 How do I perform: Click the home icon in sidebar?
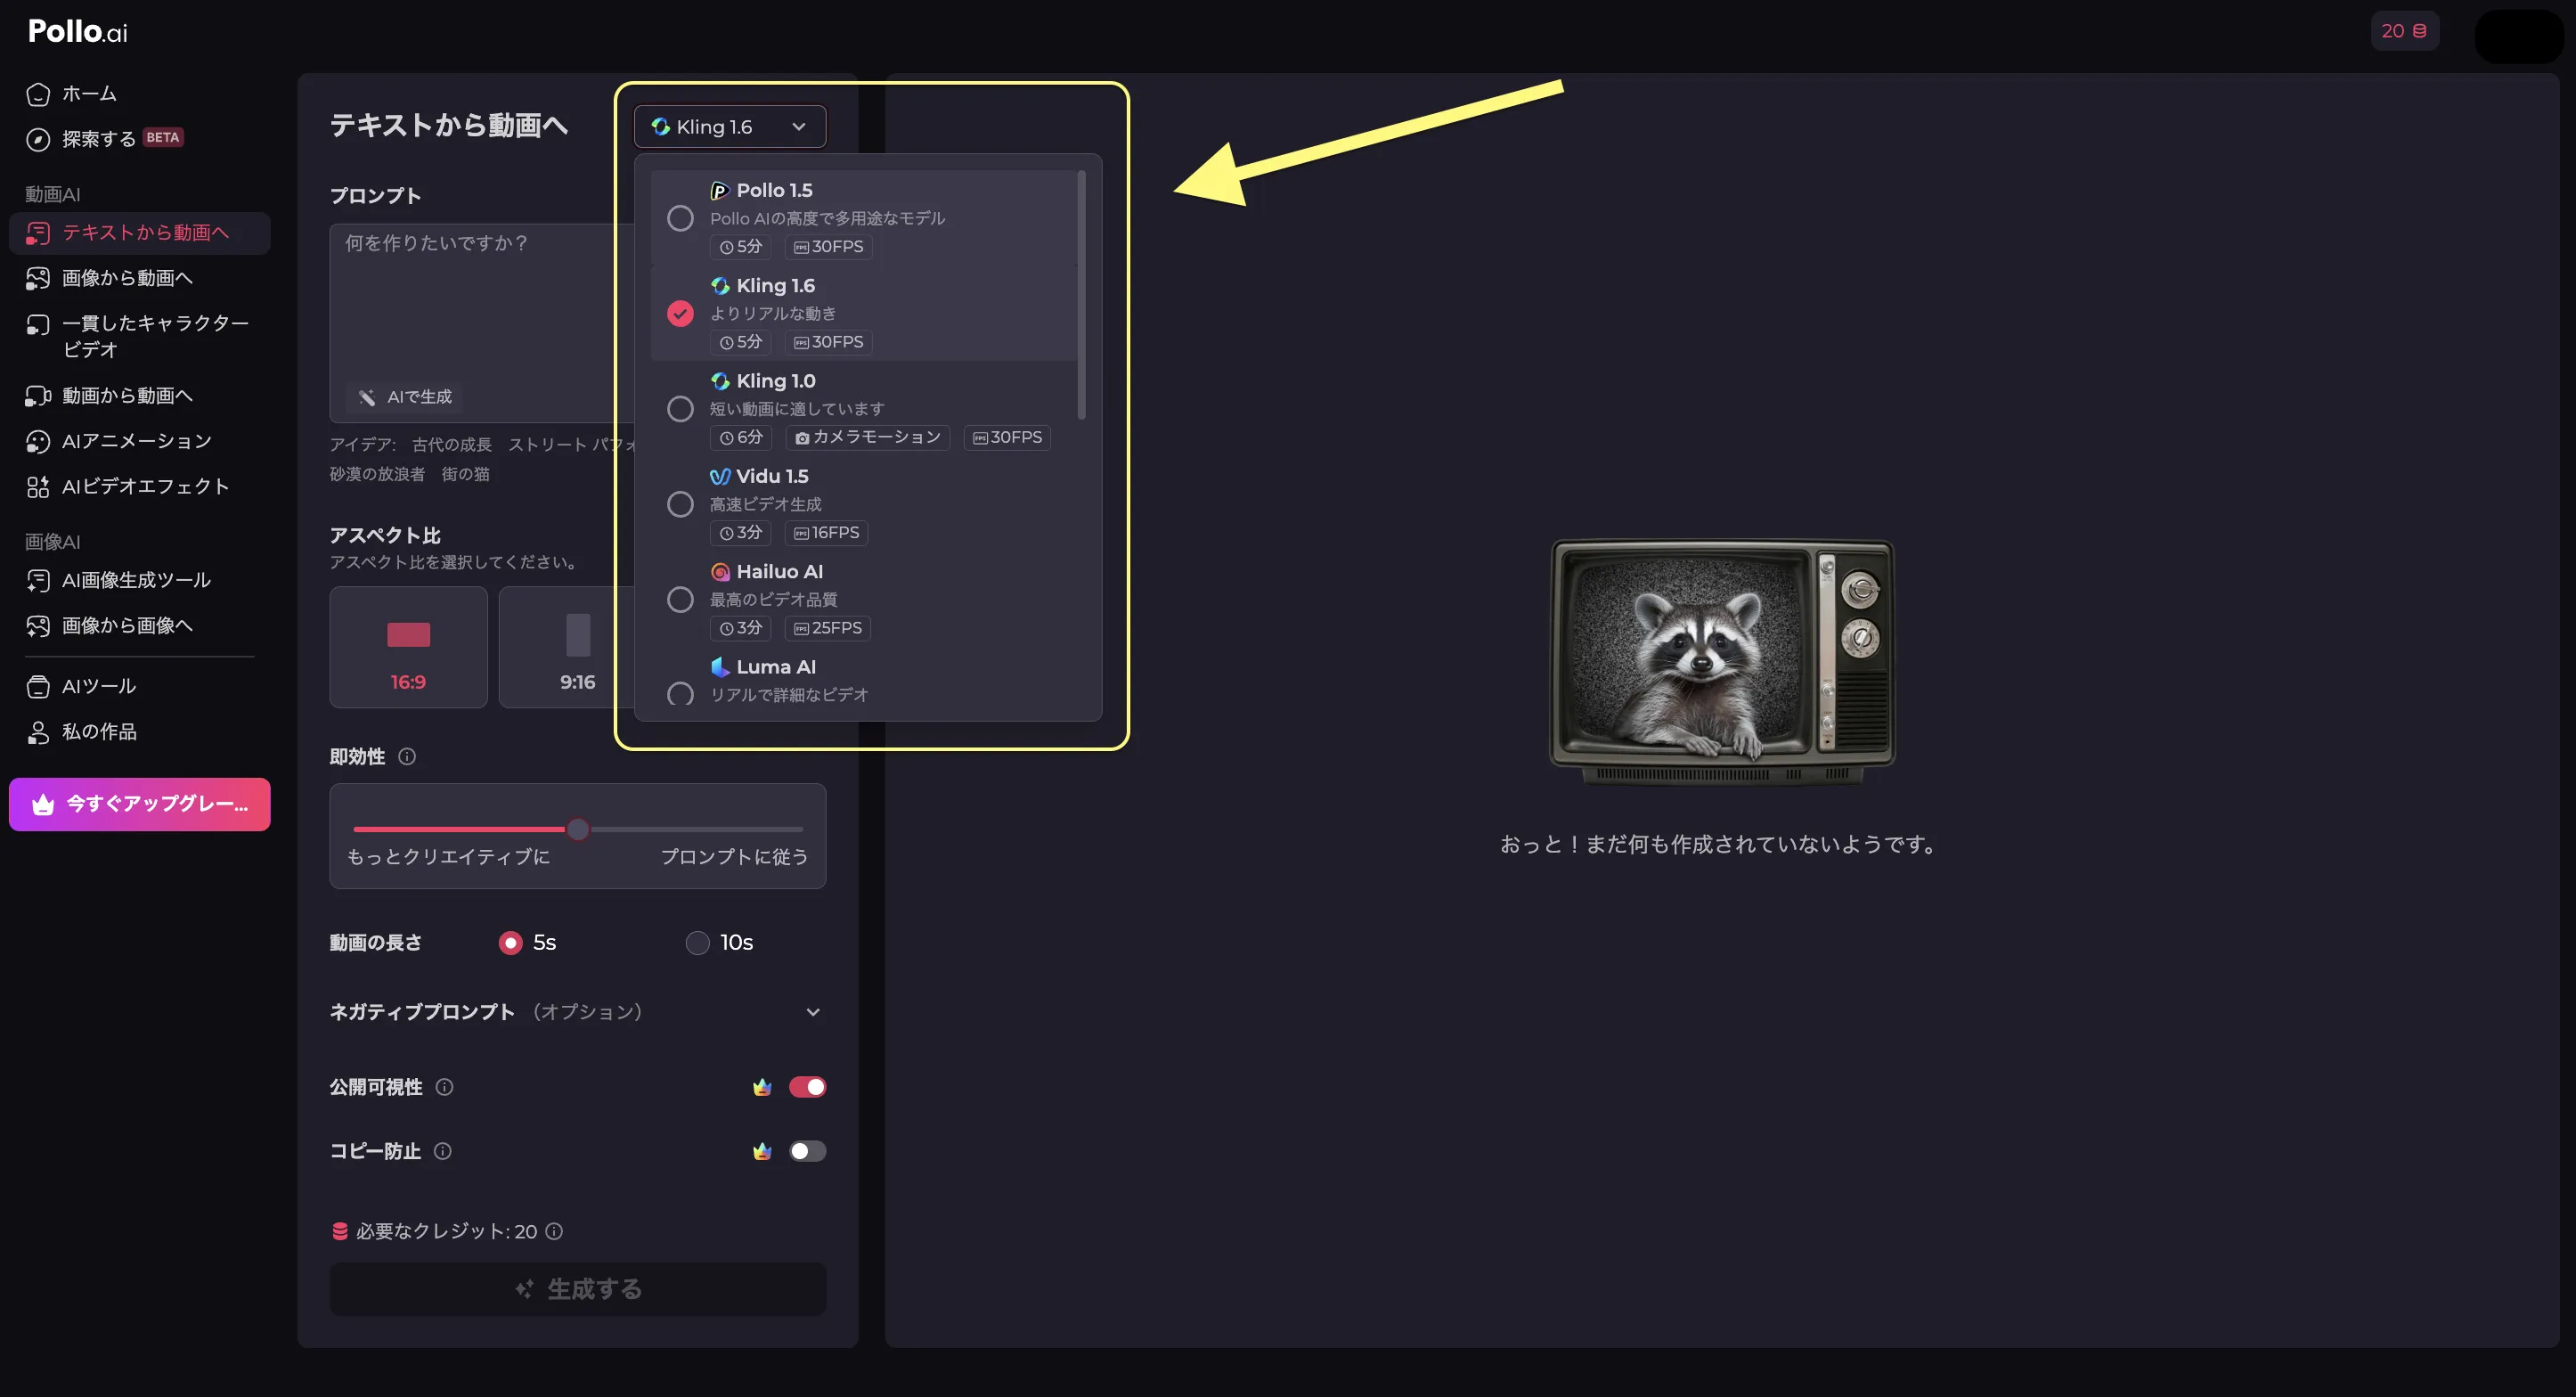coord(38,94)
